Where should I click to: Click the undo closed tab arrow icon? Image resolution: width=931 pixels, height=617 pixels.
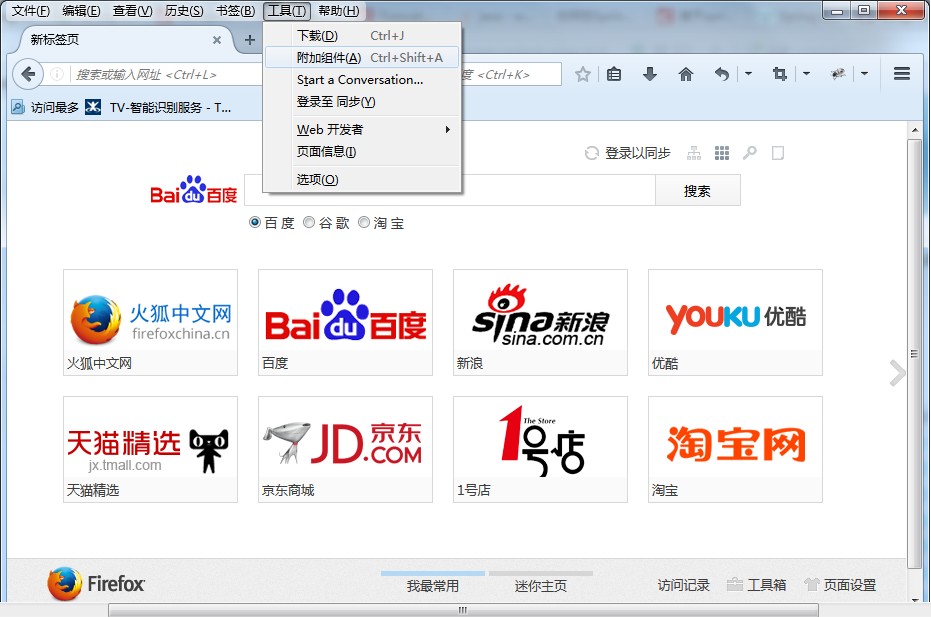[721, 74]
